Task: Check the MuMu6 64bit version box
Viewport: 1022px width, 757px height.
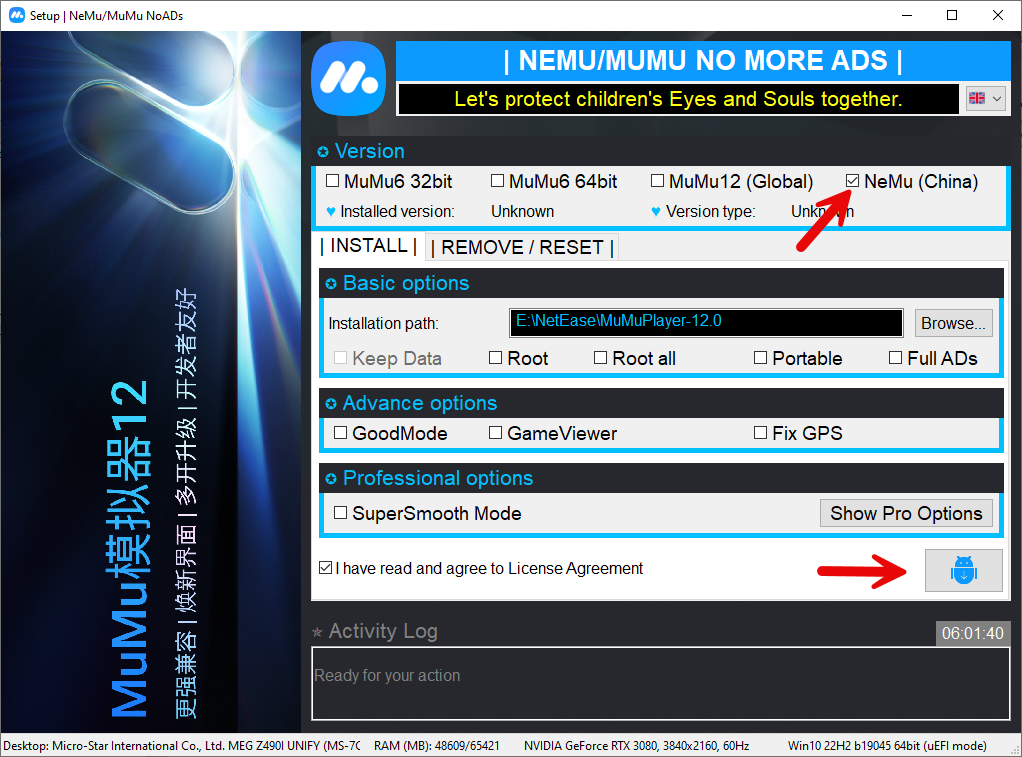Action: click(x=497, y=181)
